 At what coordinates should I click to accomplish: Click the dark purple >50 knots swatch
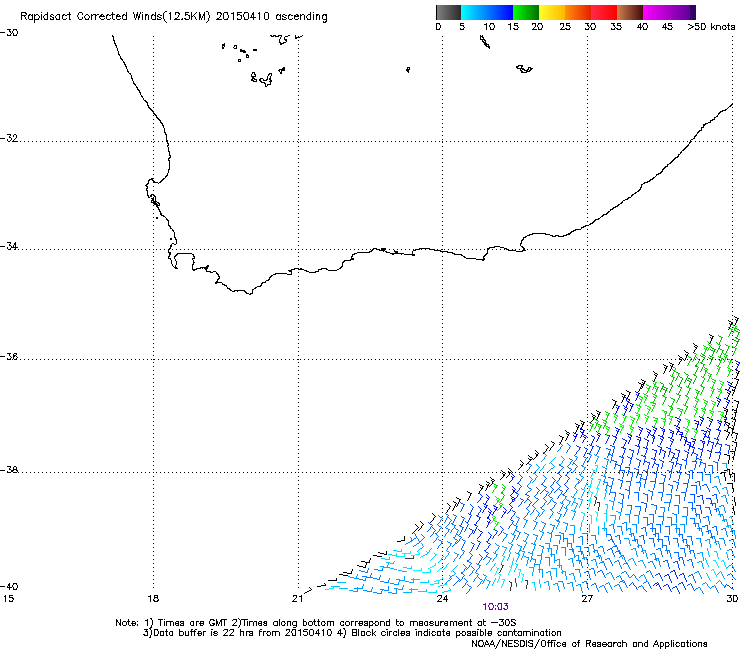pyautogui.click(x=693, y=12)
